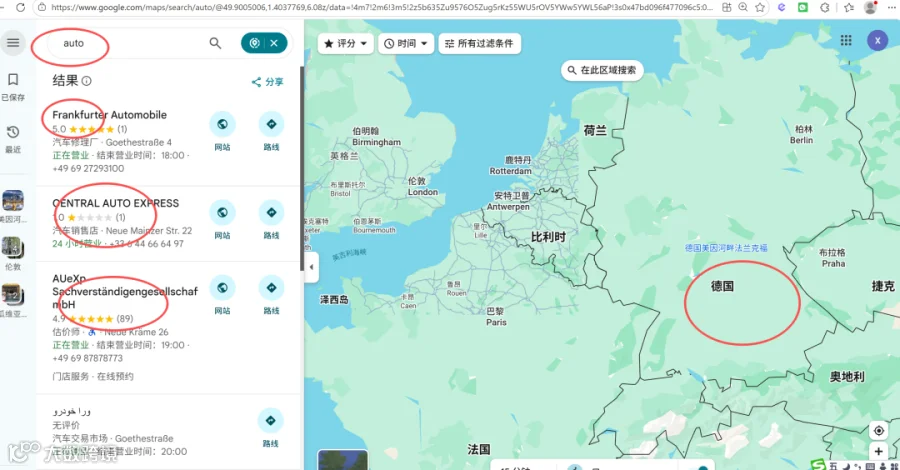Add this page to favorites with star
The height and width of the screenshot is (470, 900).
[x=760, y=7]
